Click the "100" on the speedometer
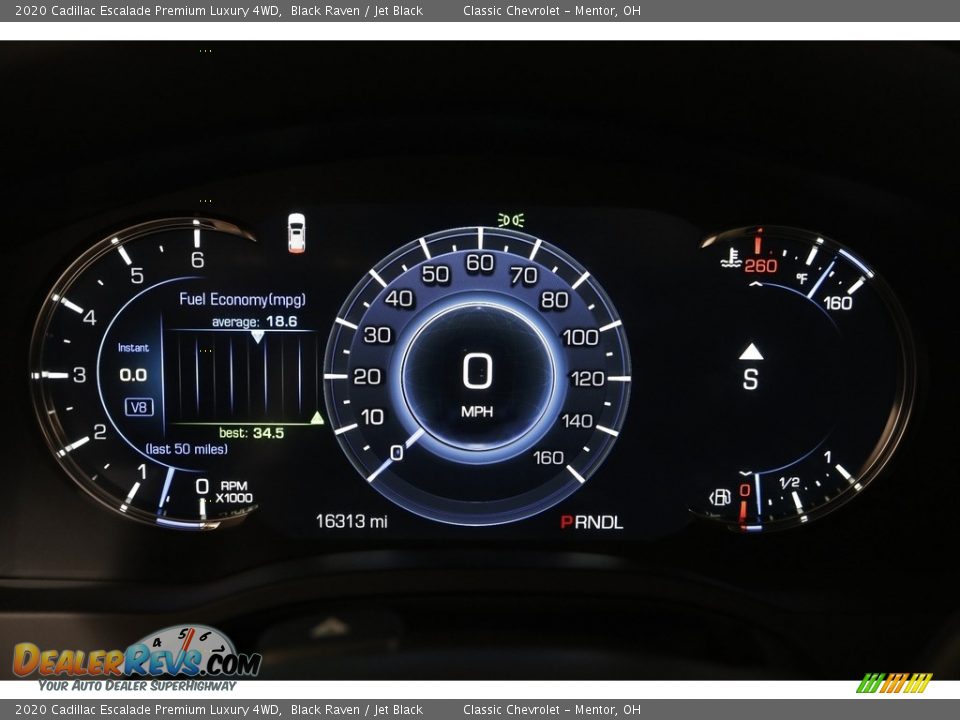 pos(580,337)
